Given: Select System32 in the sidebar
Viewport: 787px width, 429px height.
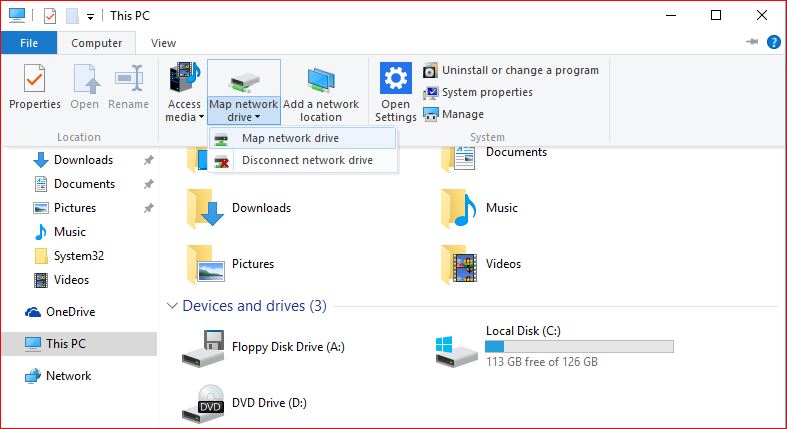Looking at the screenshot, I should pyautogui.click(x=79, y=256).
